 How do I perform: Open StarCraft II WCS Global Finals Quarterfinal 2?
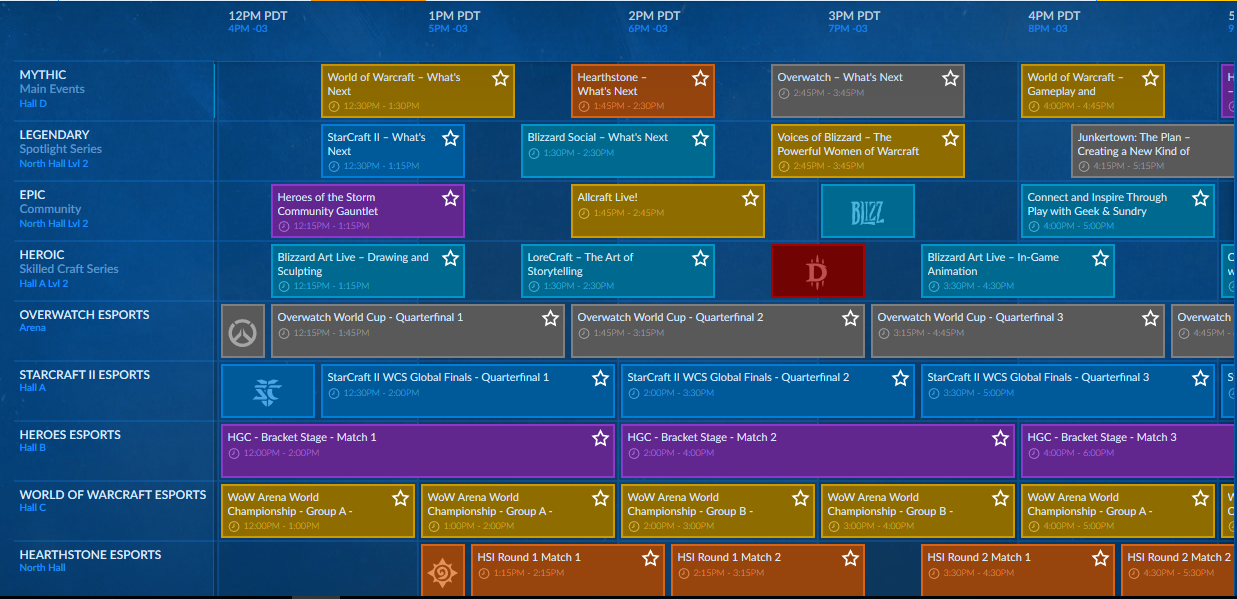(x=768, y=391)
